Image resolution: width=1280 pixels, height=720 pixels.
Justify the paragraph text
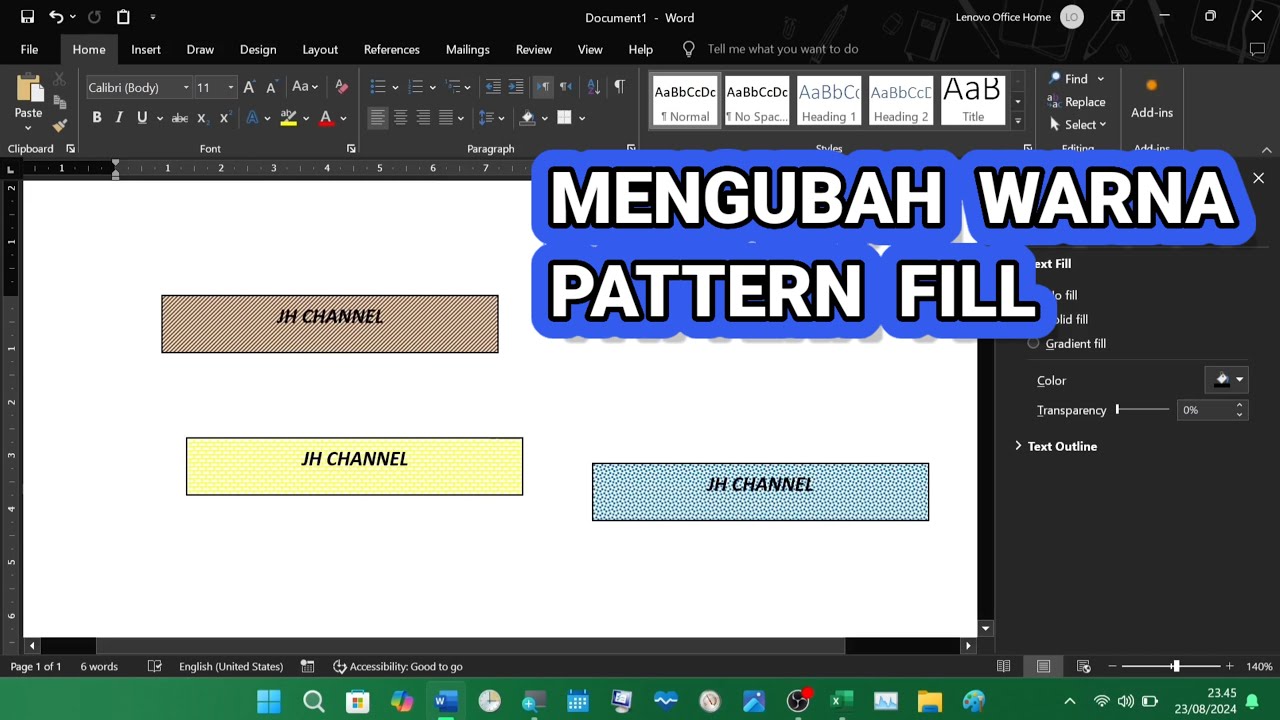[x=446, y=118]
